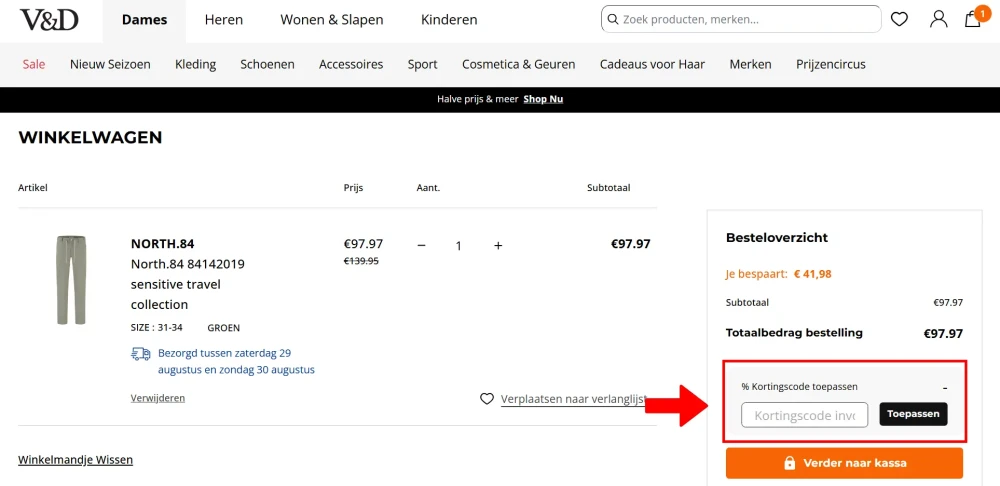Image resolution: width=1000 pixels, height=486 pixels.
Task: Open the green trousers product thumbnail
Action: (x=71, y=280)
